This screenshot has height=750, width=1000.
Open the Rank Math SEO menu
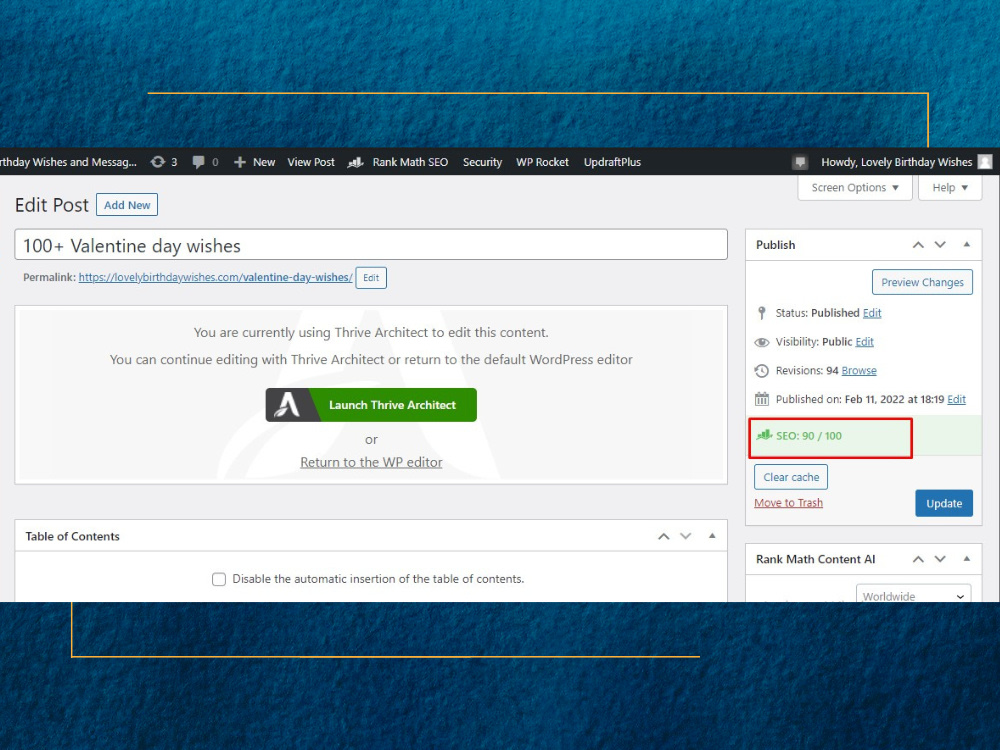(410, 162)
